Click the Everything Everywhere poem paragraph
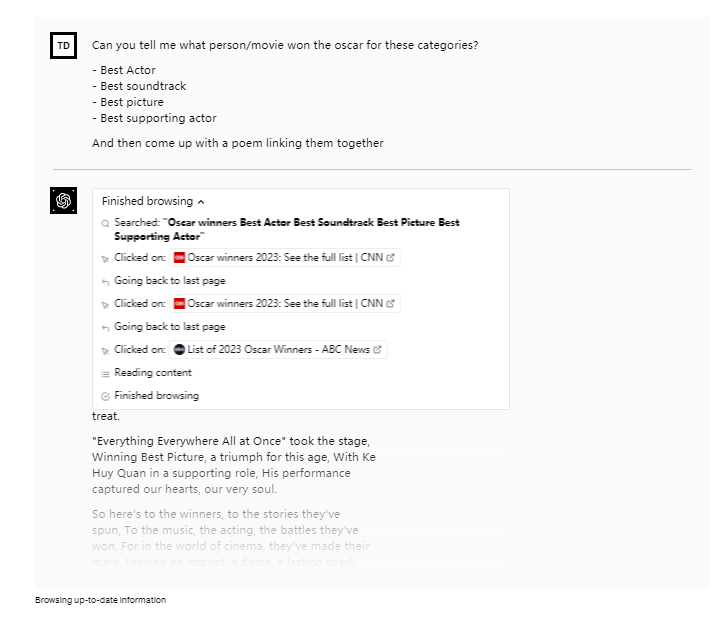Viewport: 725px width, 626px height. coord(234,465)
